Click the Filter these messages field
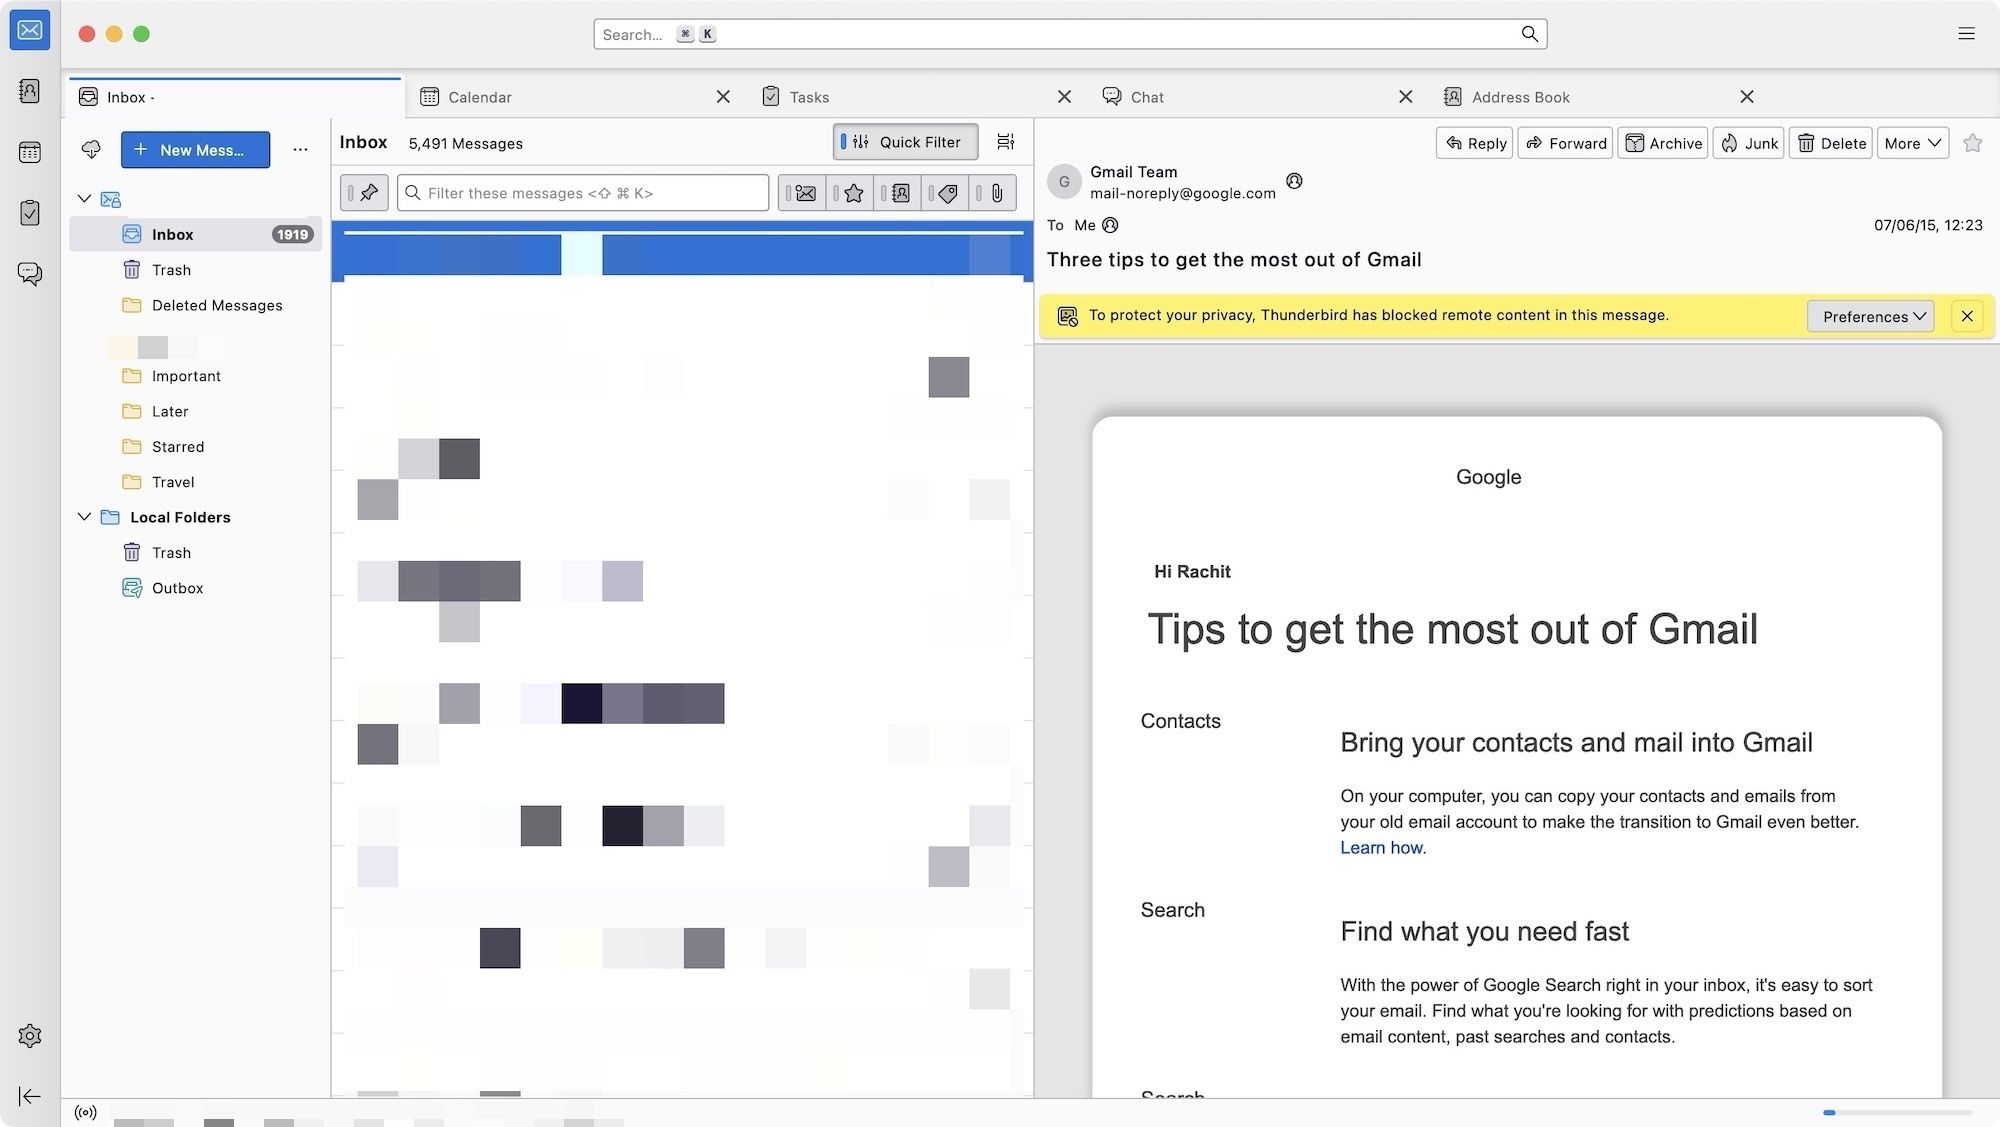This screenshot has width=2000, height=1127. [x=590, y=193]
